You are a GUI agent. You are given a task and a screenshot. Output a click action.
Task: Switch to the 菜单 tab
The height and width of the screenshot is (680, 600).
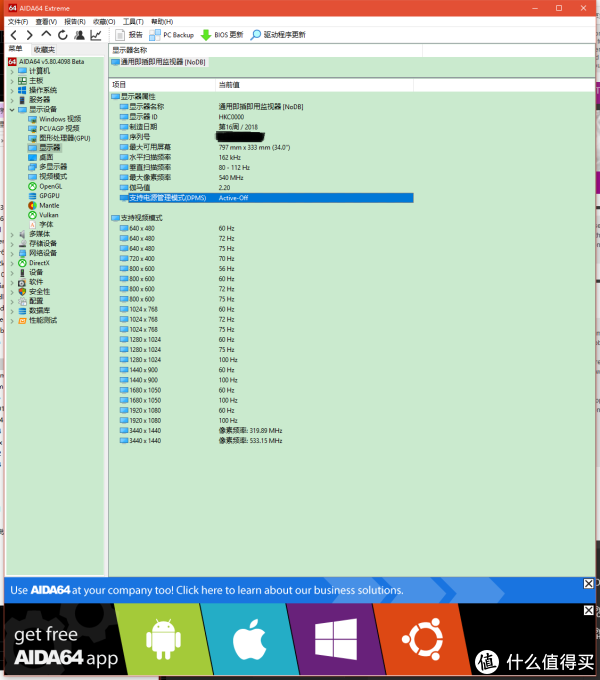point(16,49)
